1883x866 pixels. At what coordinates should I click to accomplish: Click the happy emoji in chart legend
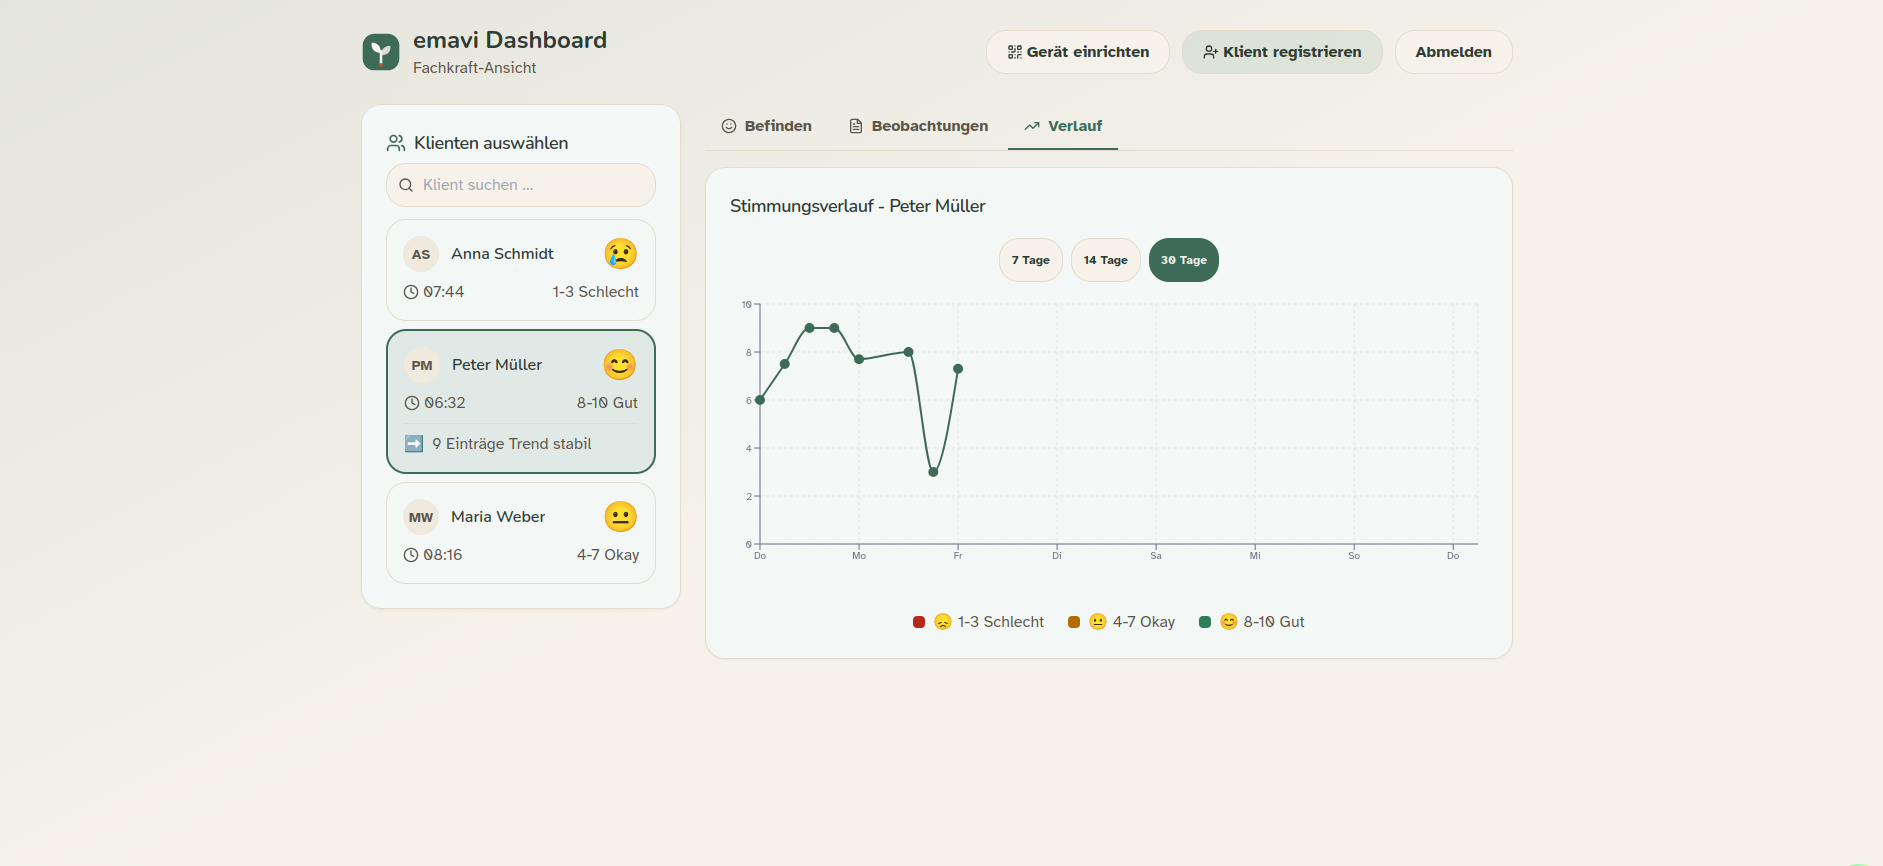coord(1229,622)
